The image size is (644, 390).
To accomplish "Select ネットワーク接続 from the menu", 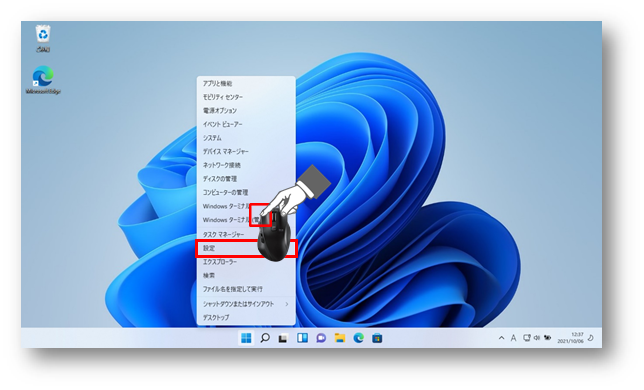I will point(246,165).
